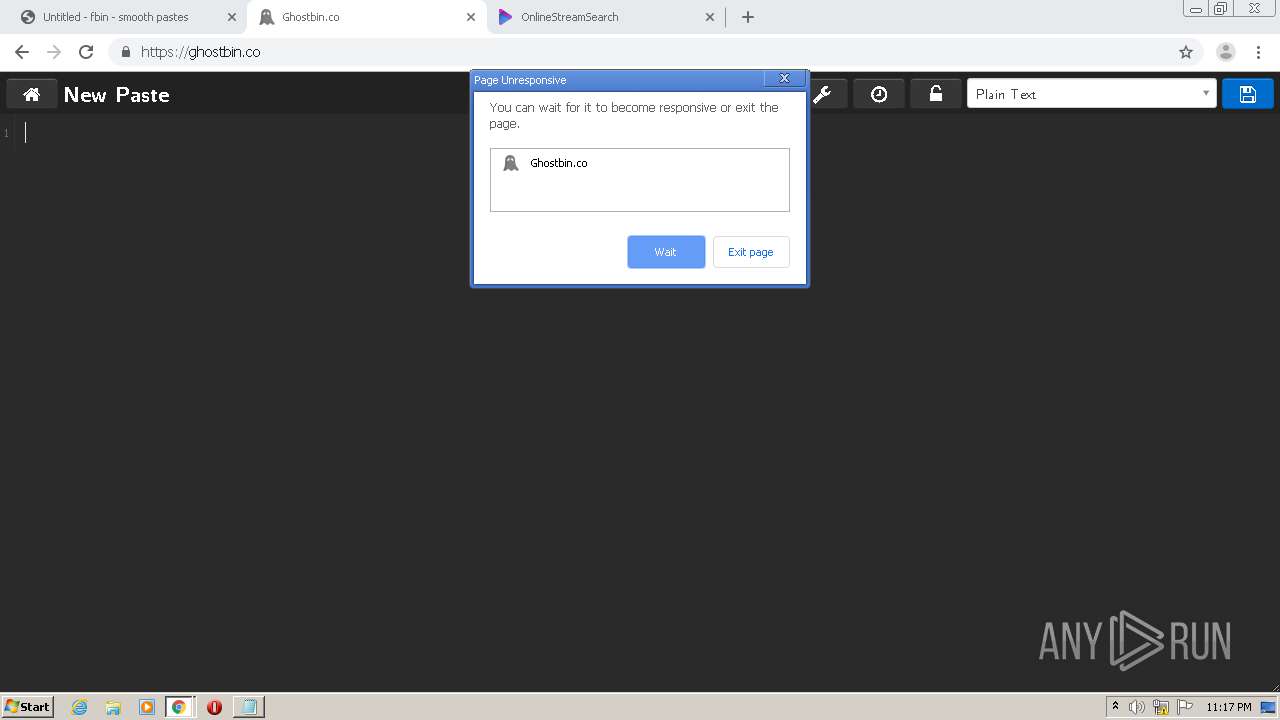Close the Ghostbin.co tab
This screenshot has width=1280, height=720.
pos(471,17)
